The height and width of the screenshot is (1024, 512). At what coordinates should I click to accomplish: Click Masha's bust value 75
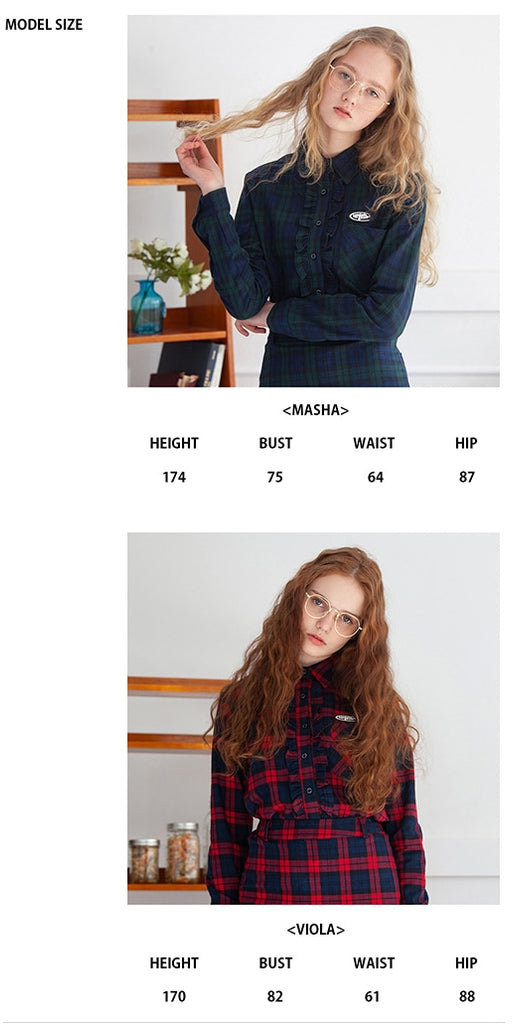click(x=275, y=477)
